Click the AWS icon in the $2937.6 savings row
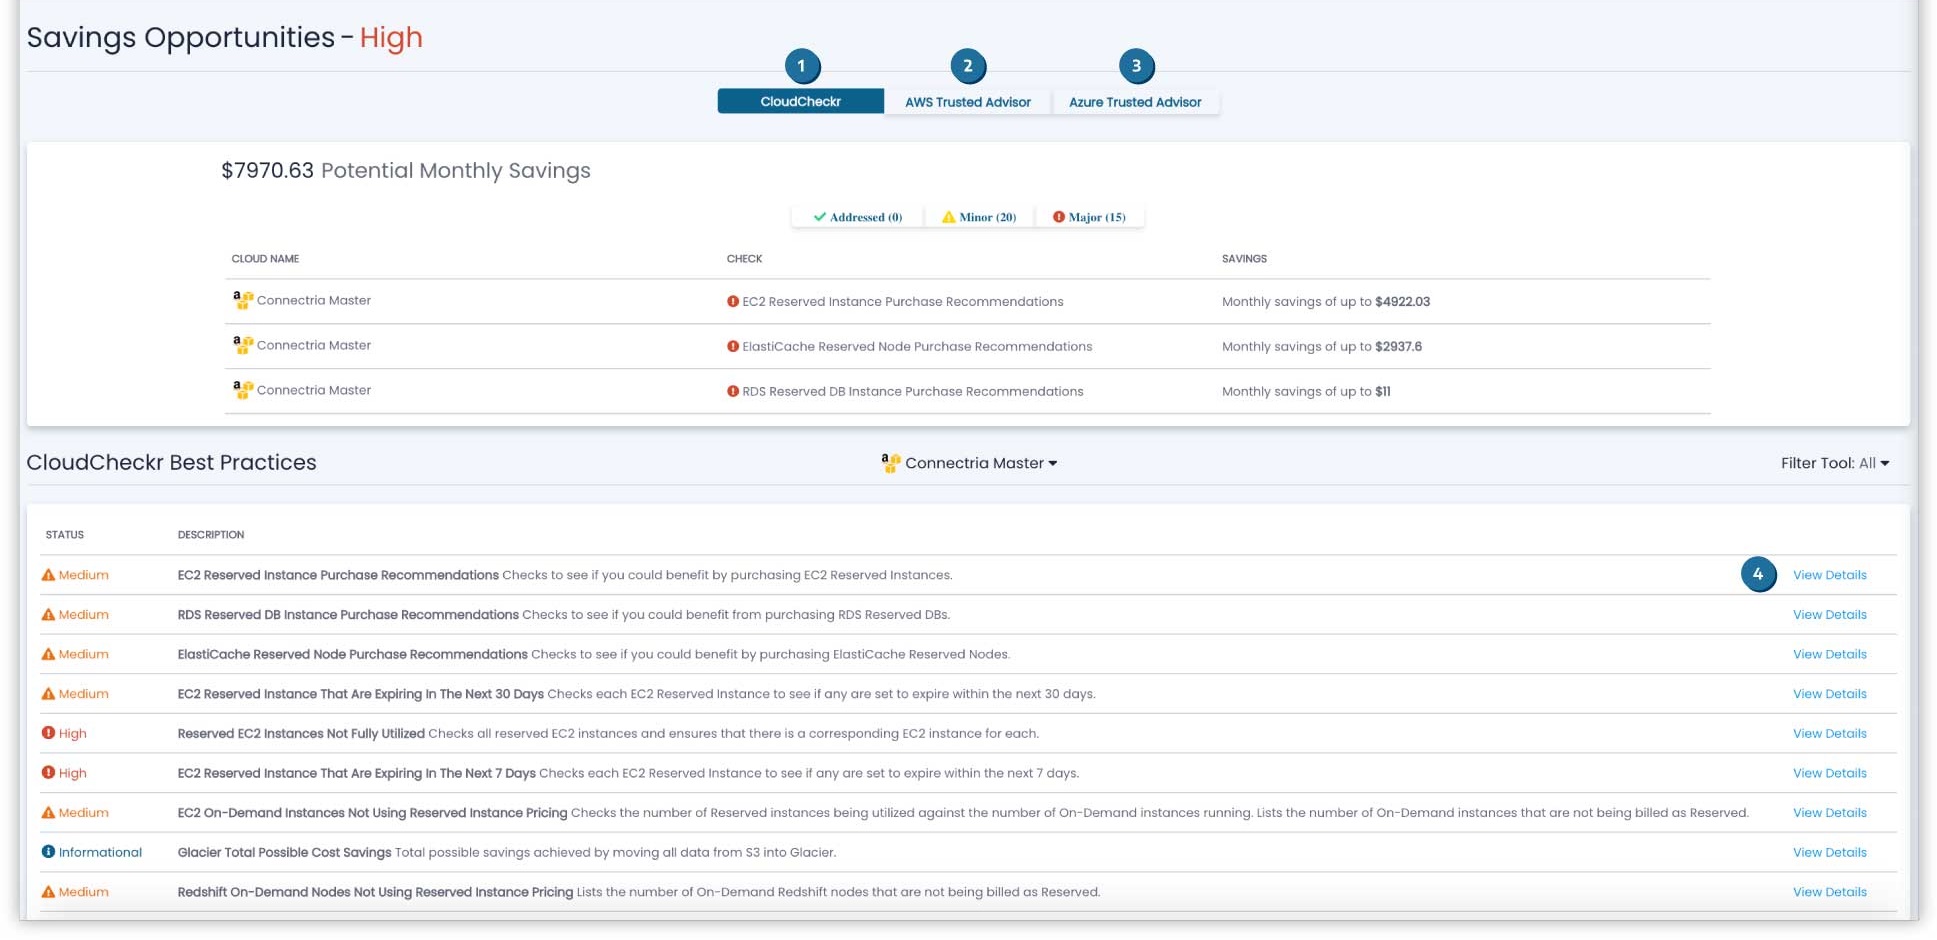 243,345
